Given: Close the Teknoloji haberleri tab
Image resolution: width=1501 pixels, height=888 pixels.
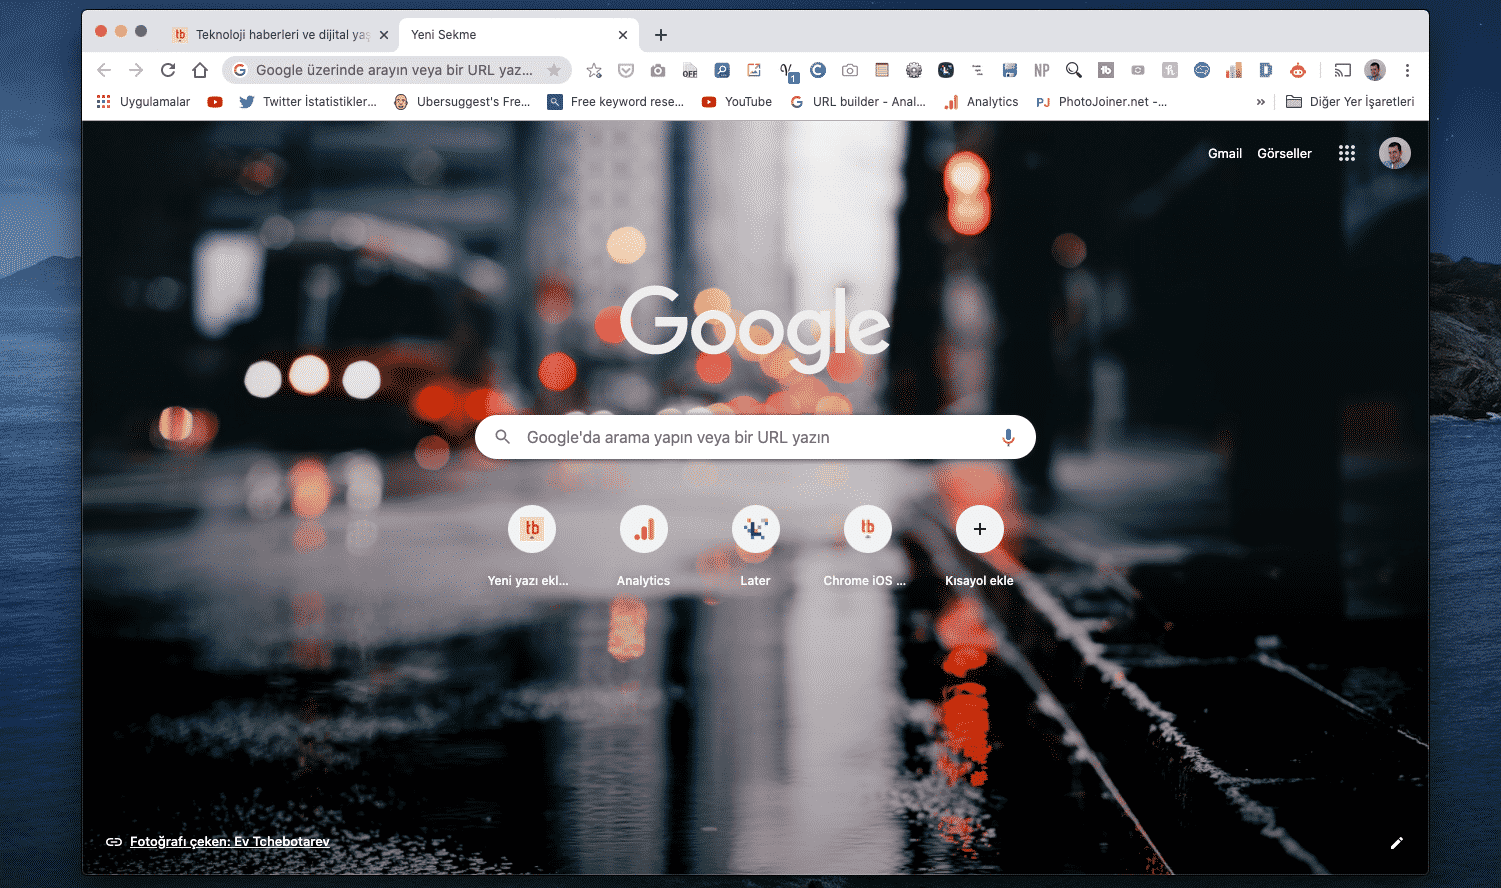Looking at the screenshot, I should click(x=384, y=35).
